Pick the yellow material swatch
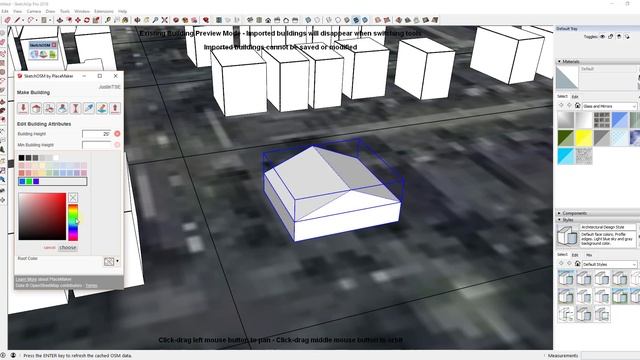The image size is (640, 360). pyautogui.click(x=584, y=138)
